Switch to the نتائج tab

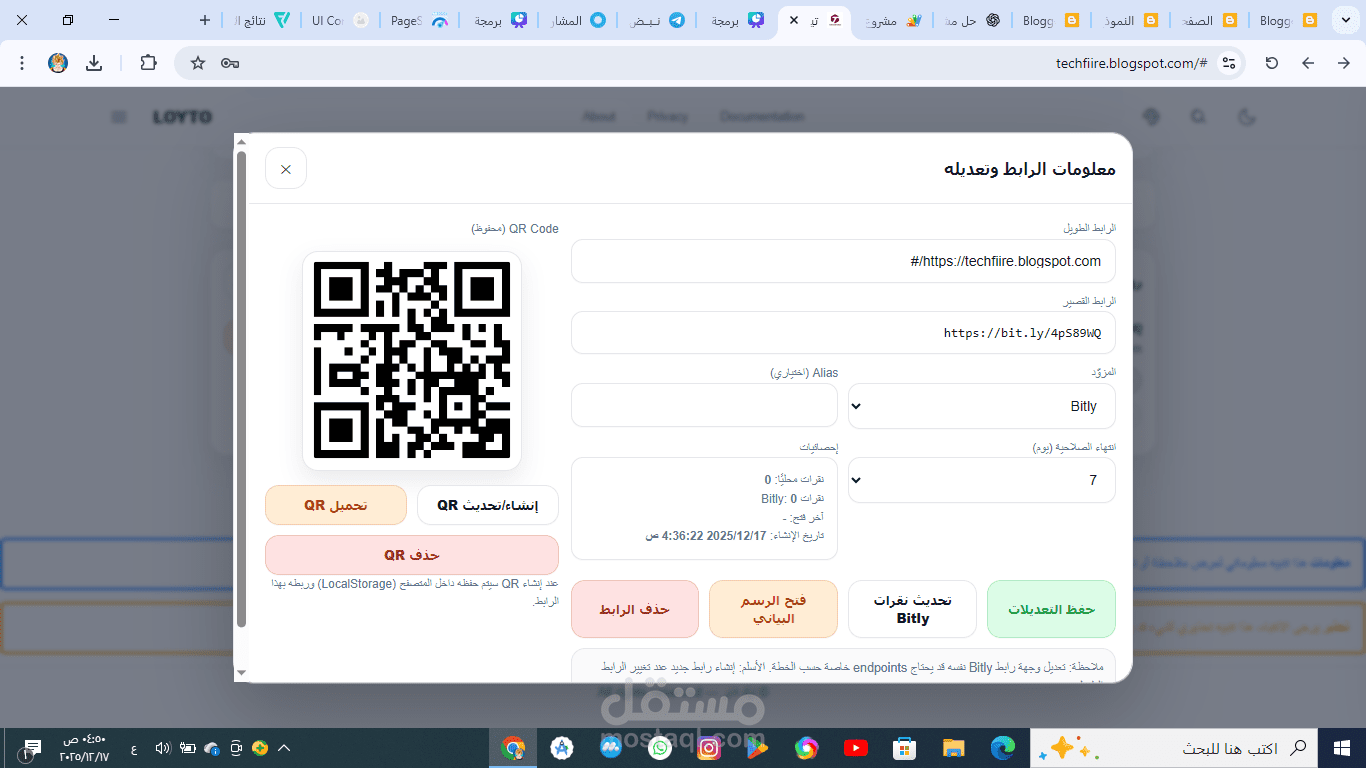260,20
